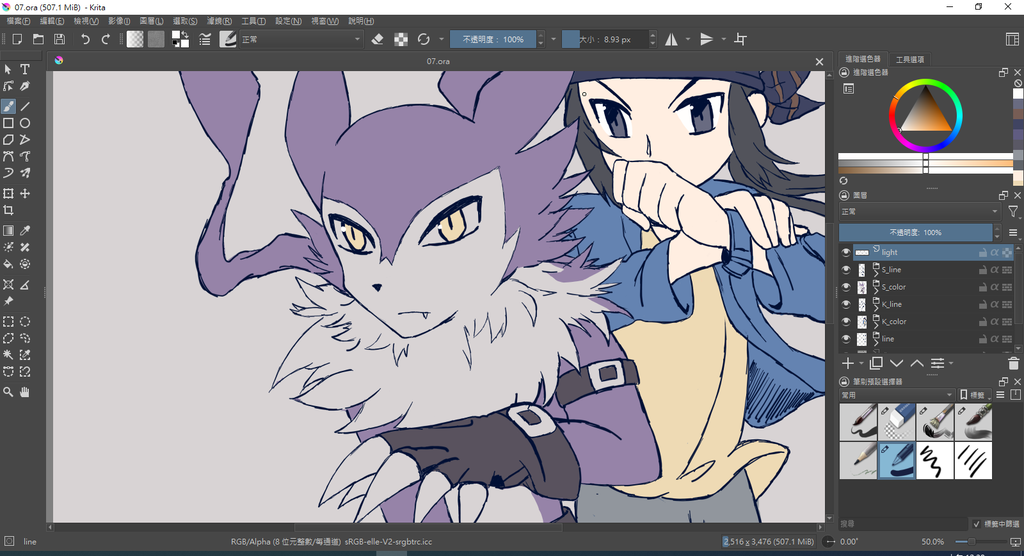The image size is (1024, 556).
Task: Open the brush editor settings
Action: (x=205, y=39)
